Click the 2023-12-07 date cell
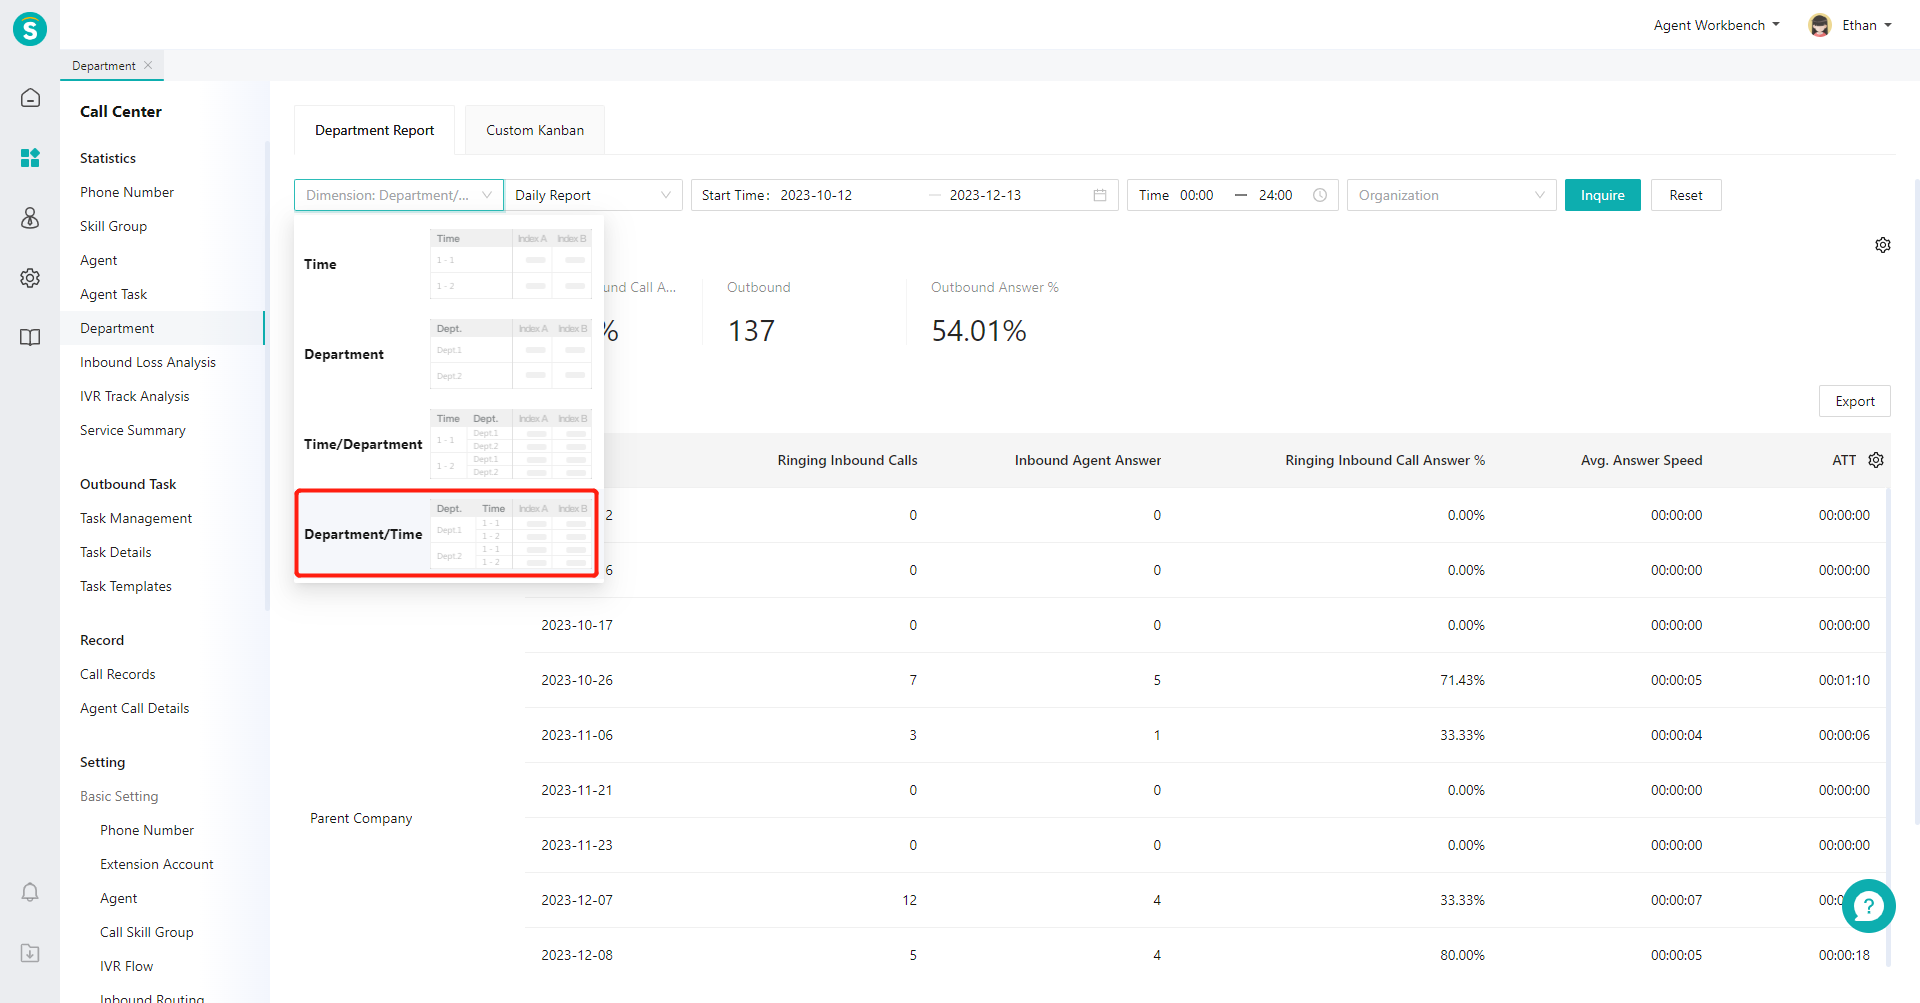Viewport: 1920px width, 1003px height. (577, 900)
